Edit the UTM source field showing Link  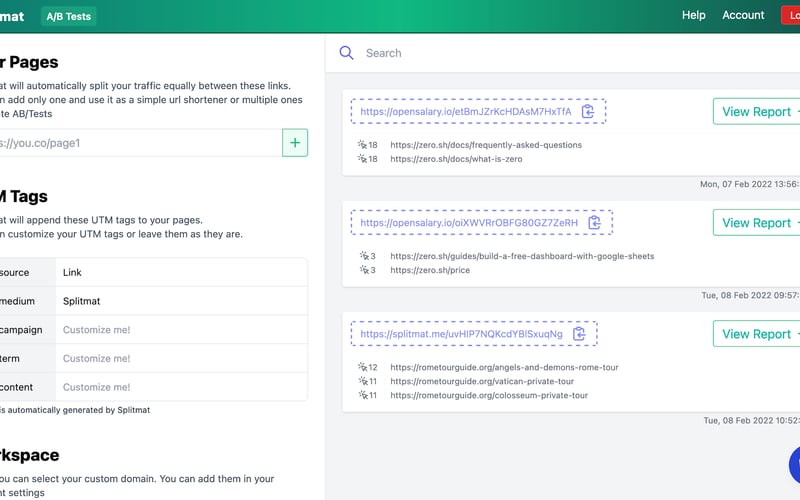pyautogui.click(x=182, y=272)
